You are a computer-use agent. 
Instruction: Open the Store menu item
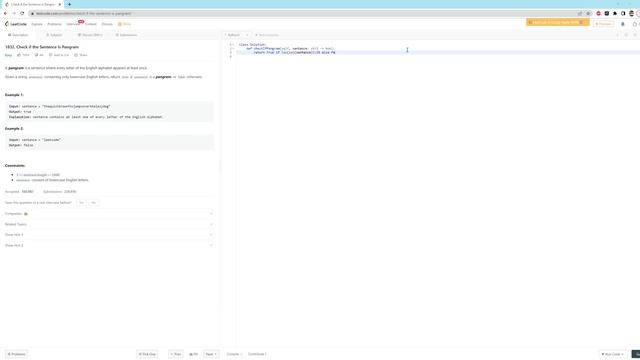124,24
